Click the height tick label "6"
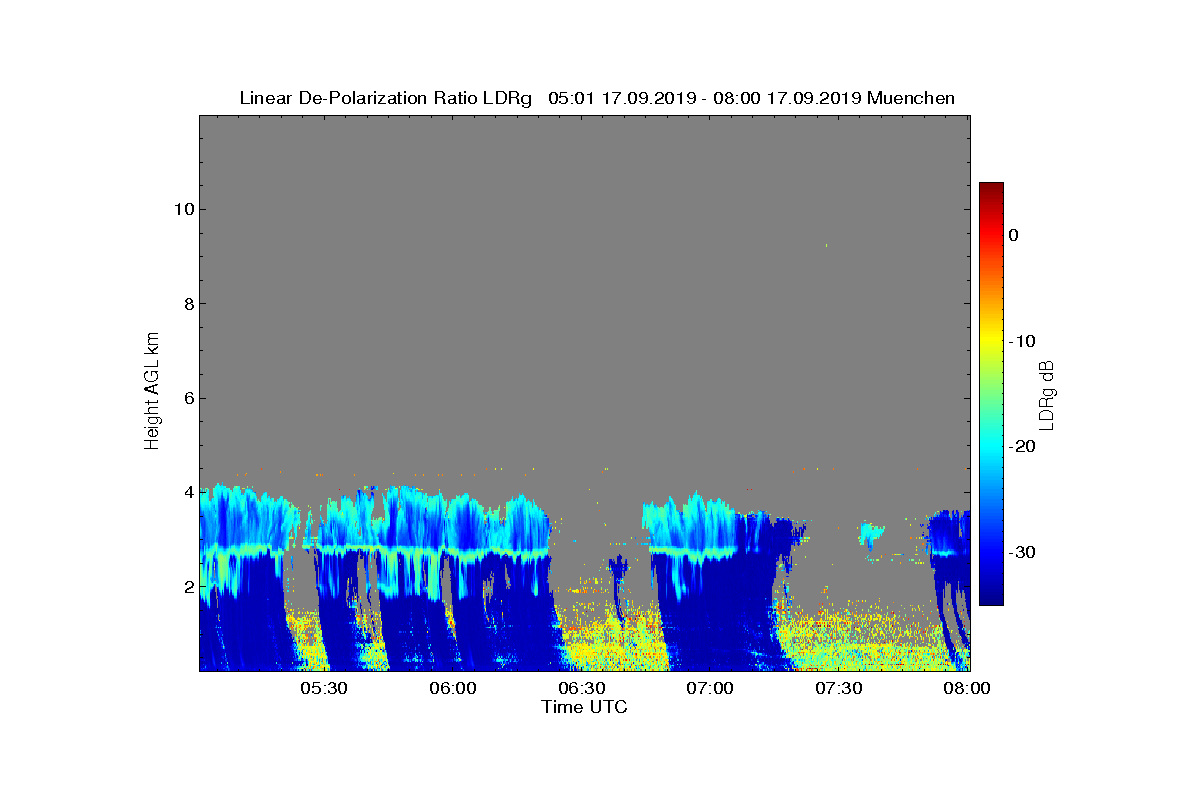The width and height of the screenshot is (1200, 800). coord(187,398)
